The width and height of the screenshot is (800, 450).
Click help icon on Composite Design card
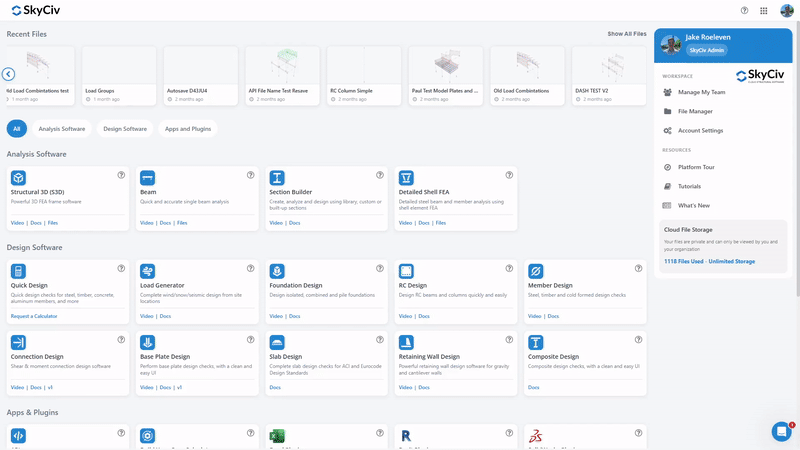point(639,340)
